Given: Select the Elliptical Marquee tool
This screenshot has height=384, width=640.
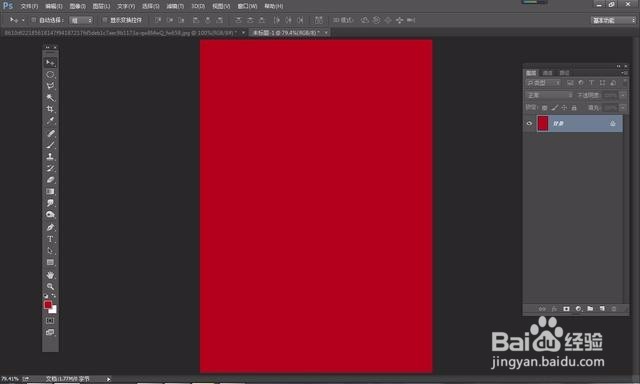Looking at the screenshot, I should (x=50, y=75).
